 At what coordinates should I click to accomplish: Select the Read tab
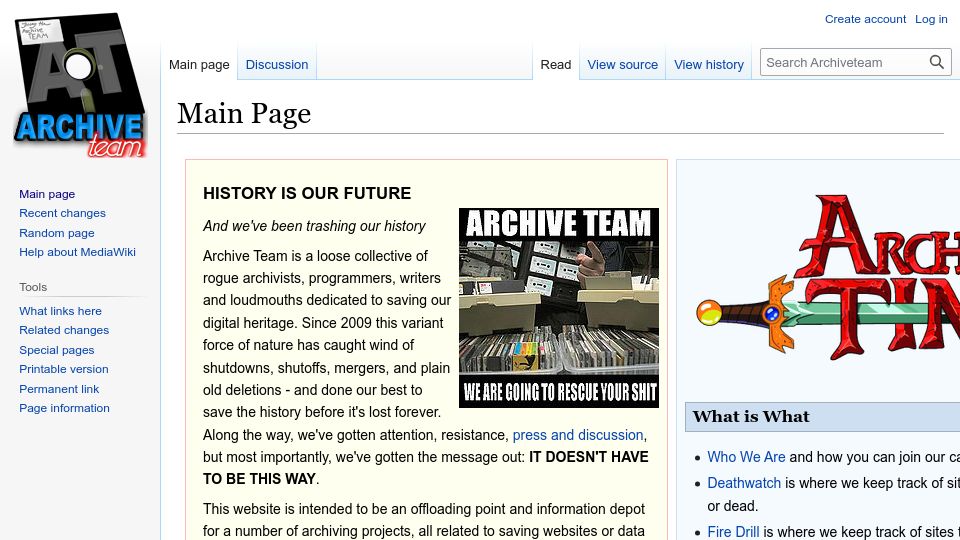tap(555, 64)
